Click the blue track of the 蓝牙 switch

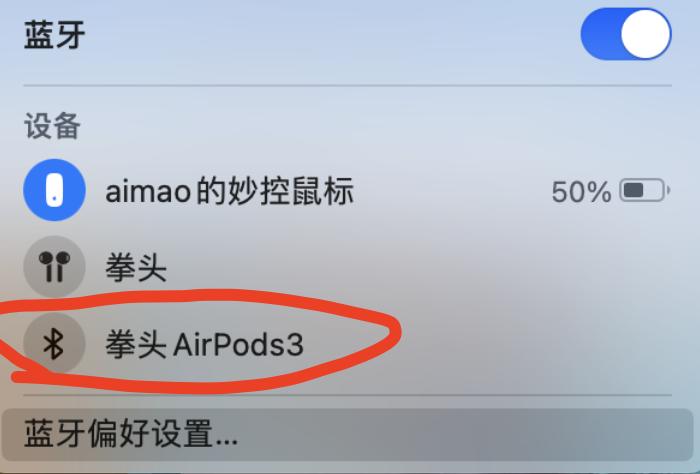(x=600, y=34)
